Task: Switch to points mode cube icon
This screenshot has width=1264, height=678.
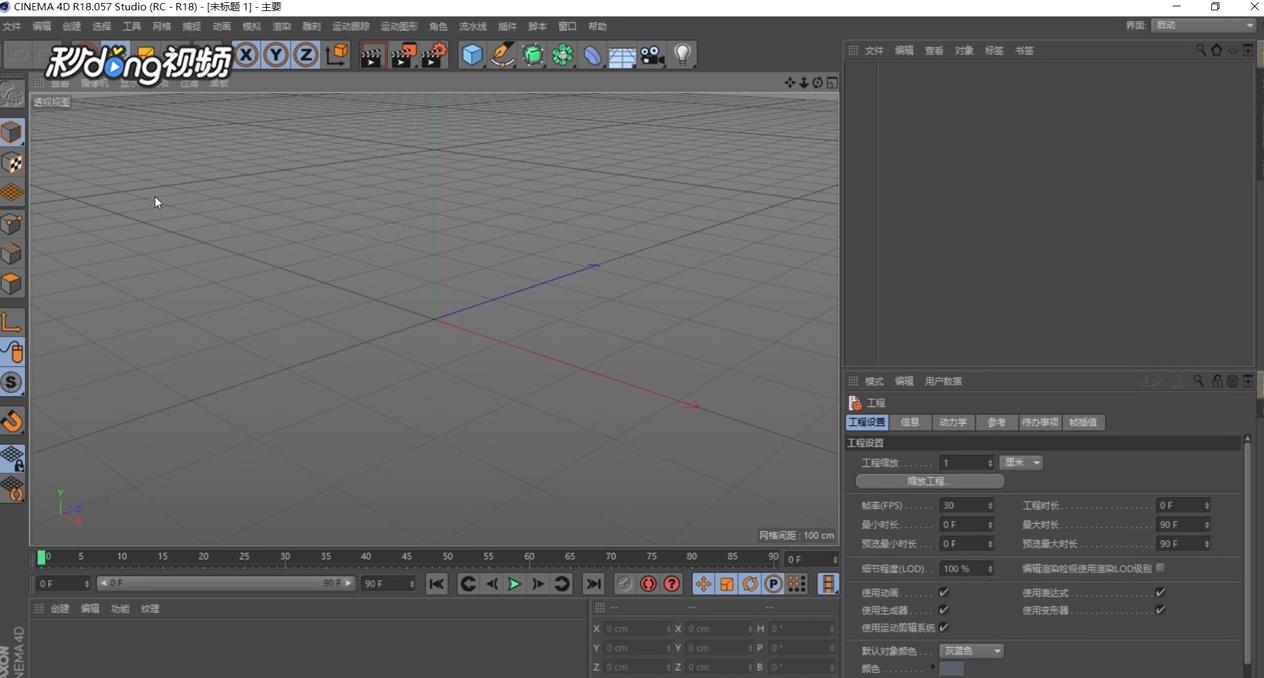Action: point(12,224)
